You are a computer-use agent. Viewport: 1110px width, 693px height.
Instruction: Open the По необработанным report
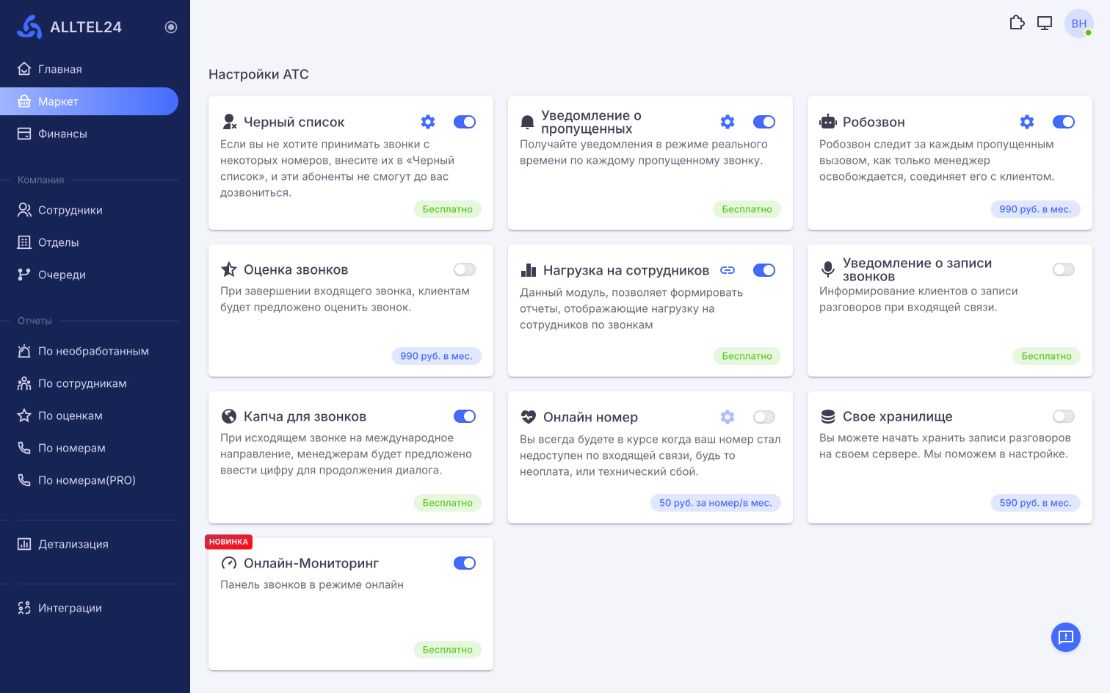pos(93,352)
